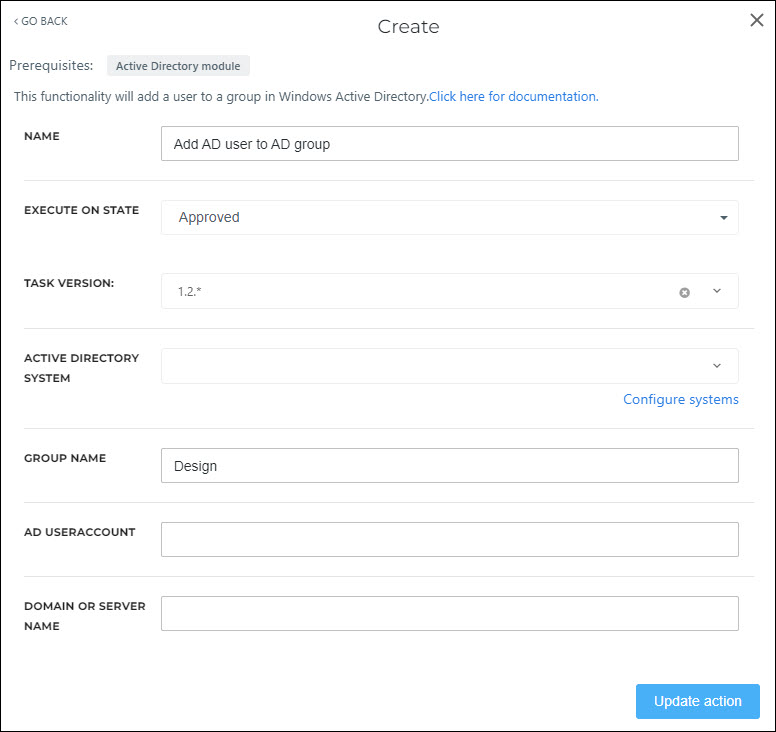Click the ACTIVE DIRECTORY SYSTEM label
This screenshot has width=776, height=732.
point(82,368)
